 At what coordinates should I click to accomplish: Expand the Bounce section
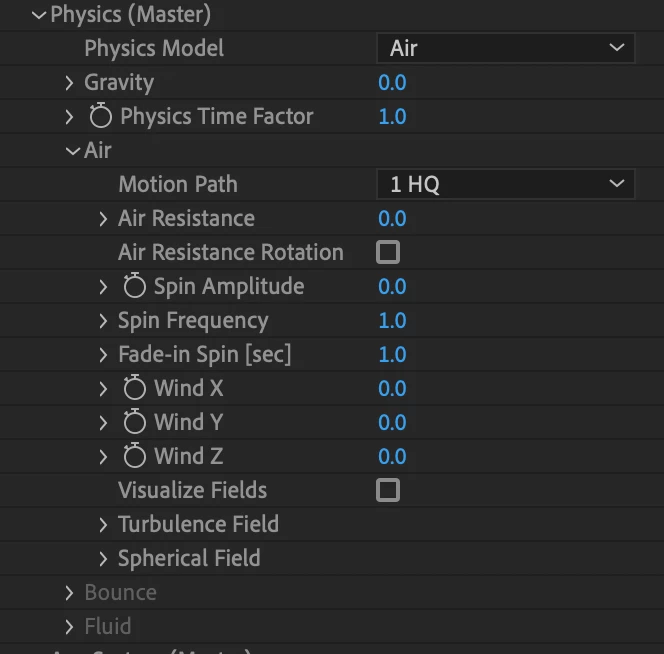click(69, 593)
